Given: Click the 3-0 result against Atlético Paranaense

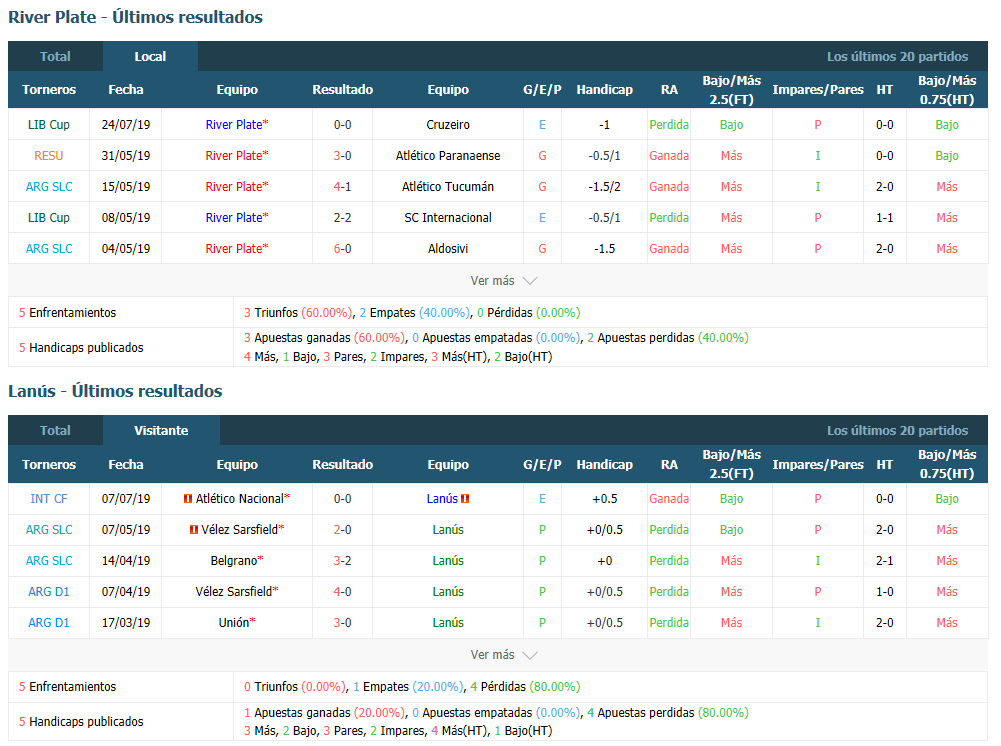Looking at the screenshot, I should [x=342, y=156].
